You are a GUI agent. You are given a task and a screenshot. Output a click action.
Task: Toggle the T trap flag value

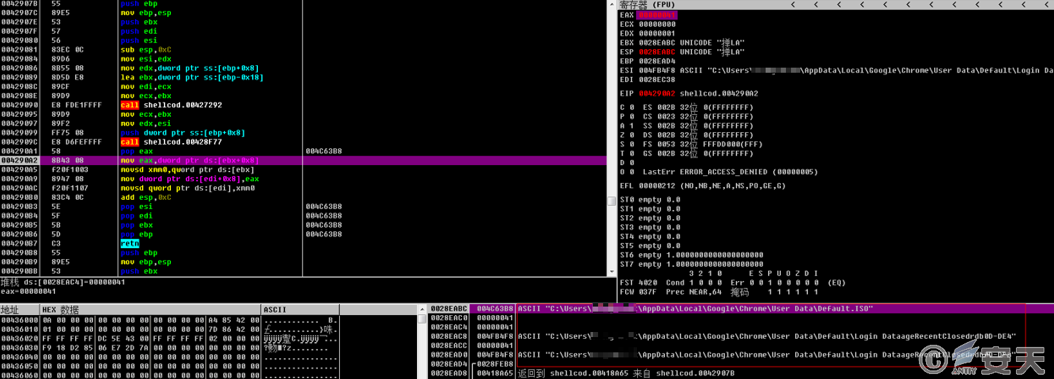631,153
